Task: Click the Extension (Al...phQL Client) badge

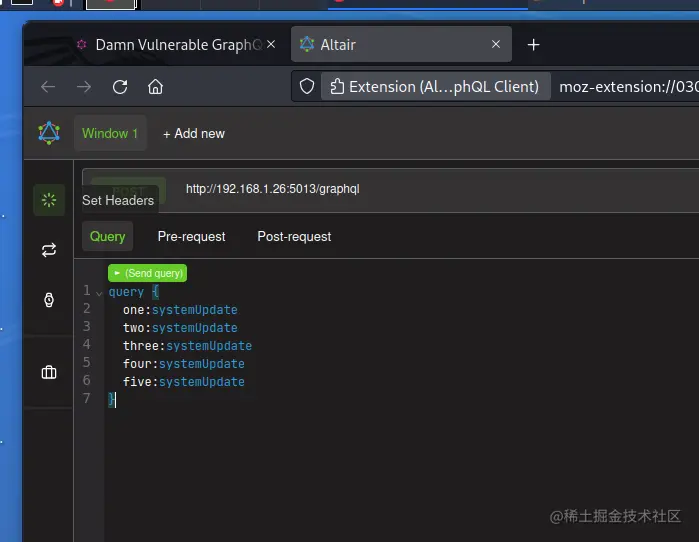Action: click(435, 86)
